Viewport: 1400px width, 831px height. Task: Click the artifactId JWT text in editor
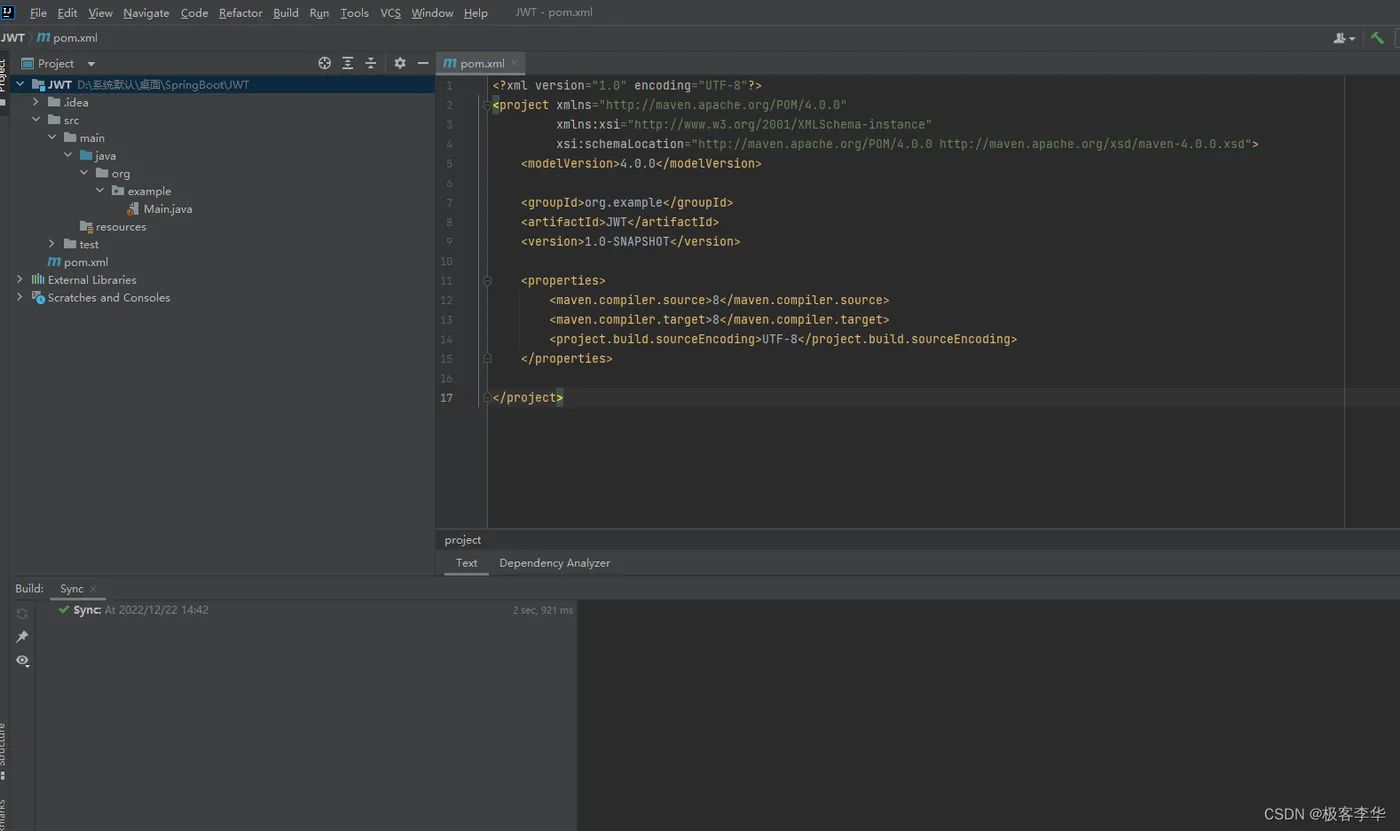(x=616, y=222)
